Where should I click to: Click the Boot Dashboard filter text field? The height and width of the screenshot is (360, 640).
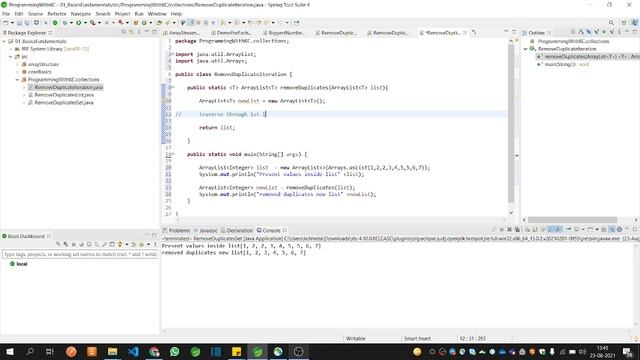pyautogui.click(x=80, y=254)
